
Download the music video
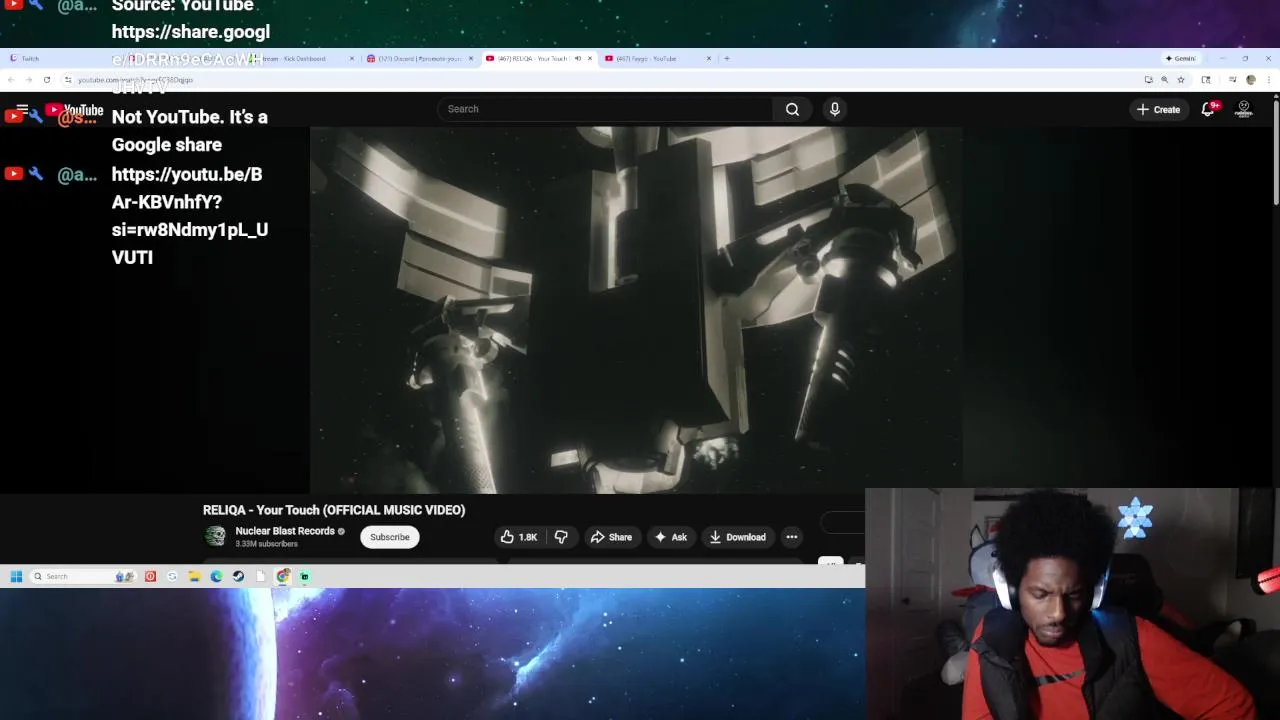point(737,537)
